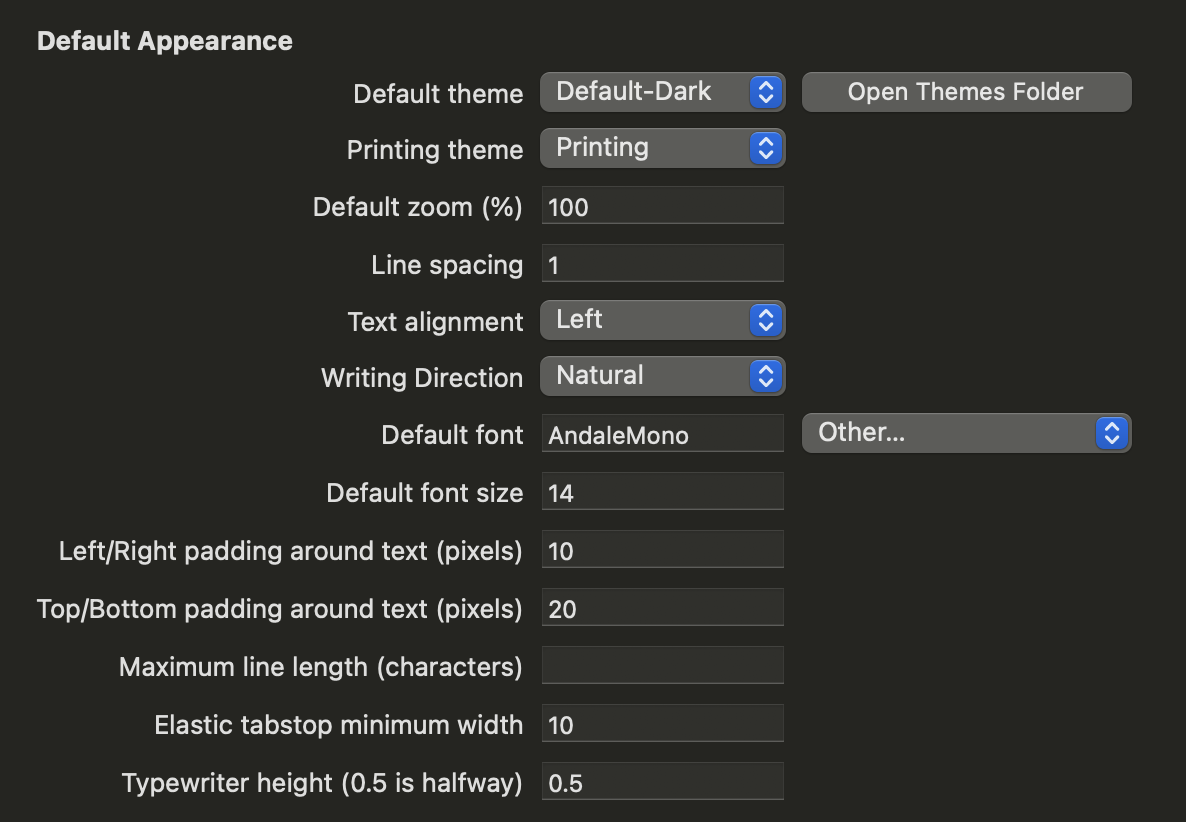Click the Typewriter height input field
The height and width of the screenshot is (822, 1186).
662,783
